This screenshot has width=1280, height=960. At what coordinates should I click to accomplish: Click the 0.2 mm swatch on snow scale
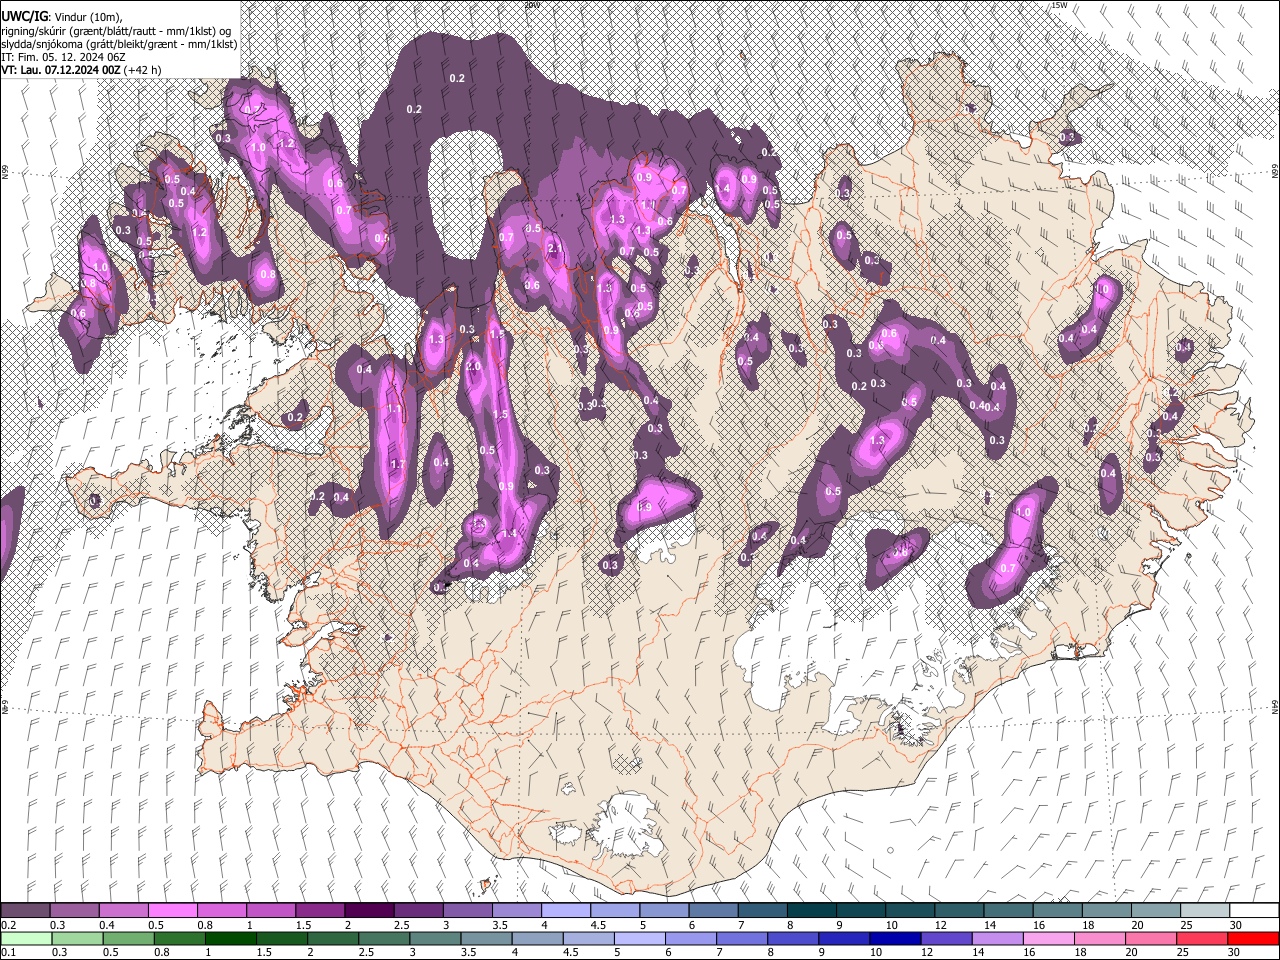tap(26, 911)
